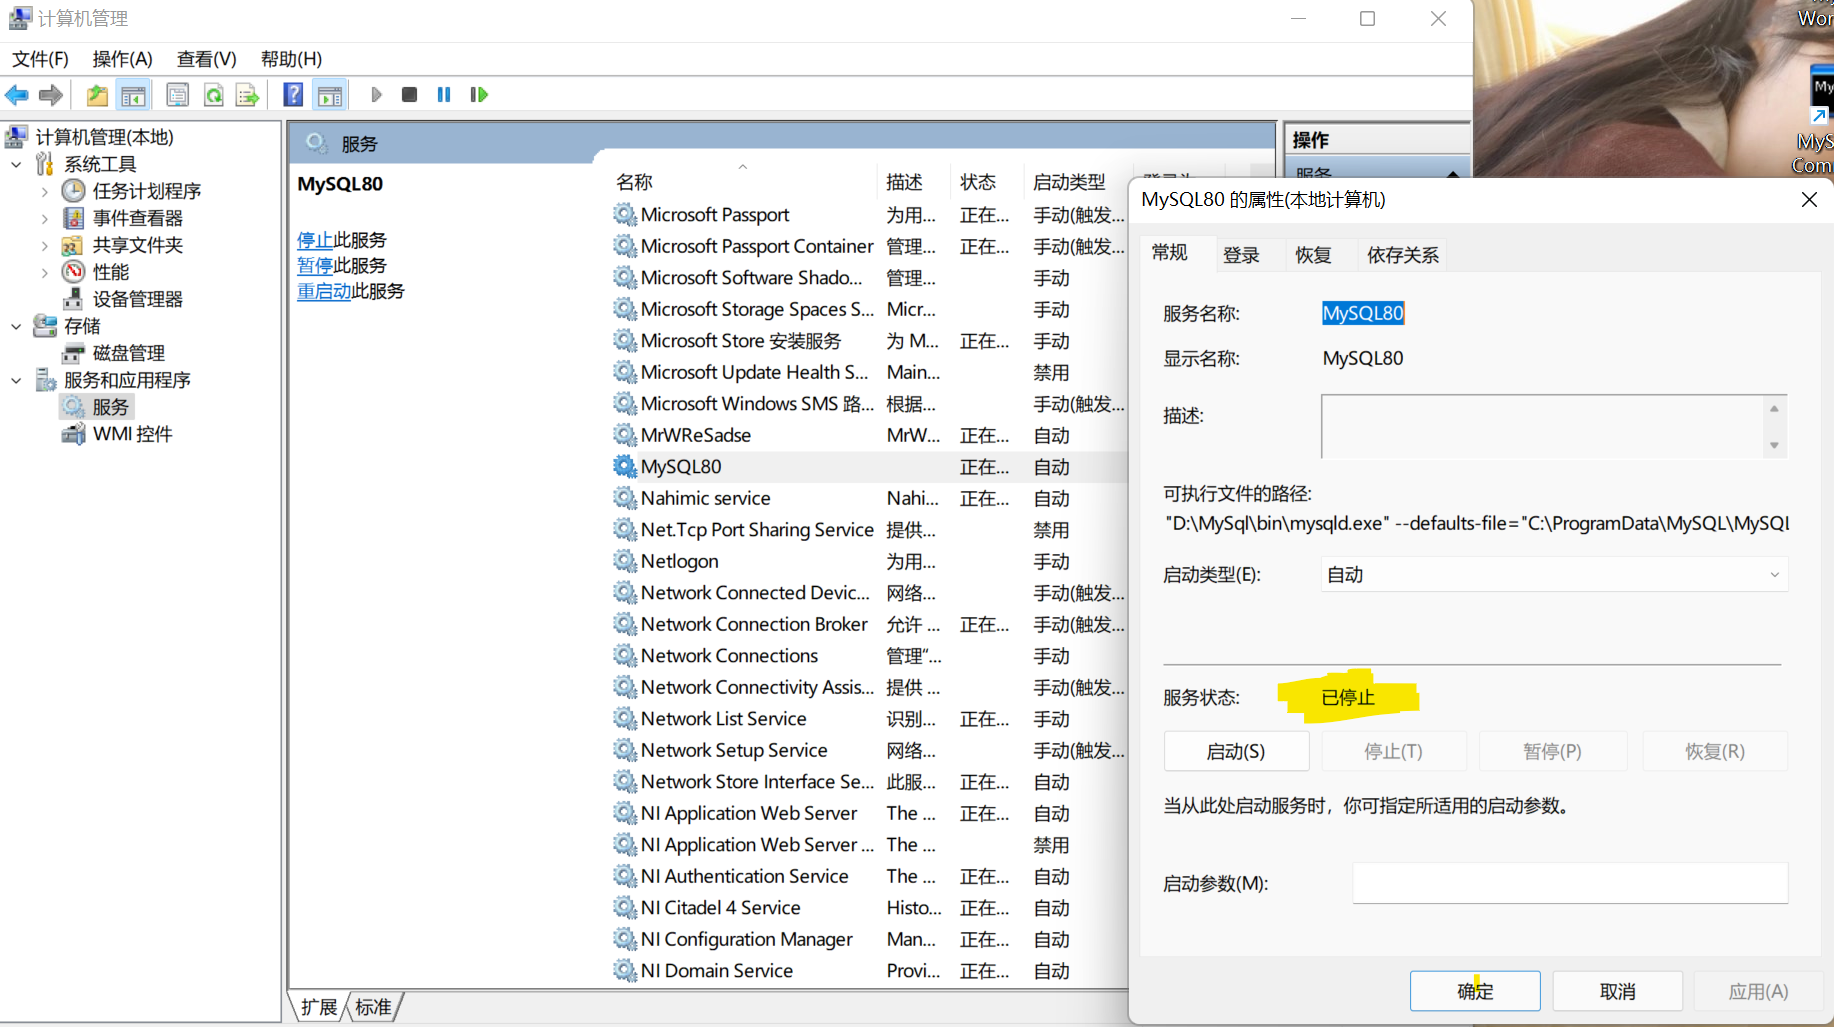This screenshot has height=1027, width=1834.
Task: Click the Refresh toolbar icon
Action: pos(213,95)
